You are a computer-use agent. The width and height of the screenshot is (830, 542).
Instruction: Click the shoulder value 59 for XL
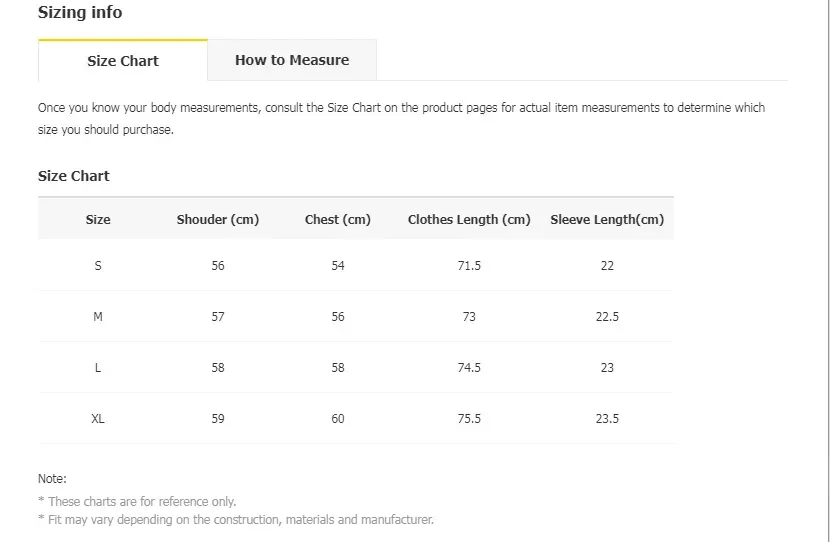coord(218,419)
